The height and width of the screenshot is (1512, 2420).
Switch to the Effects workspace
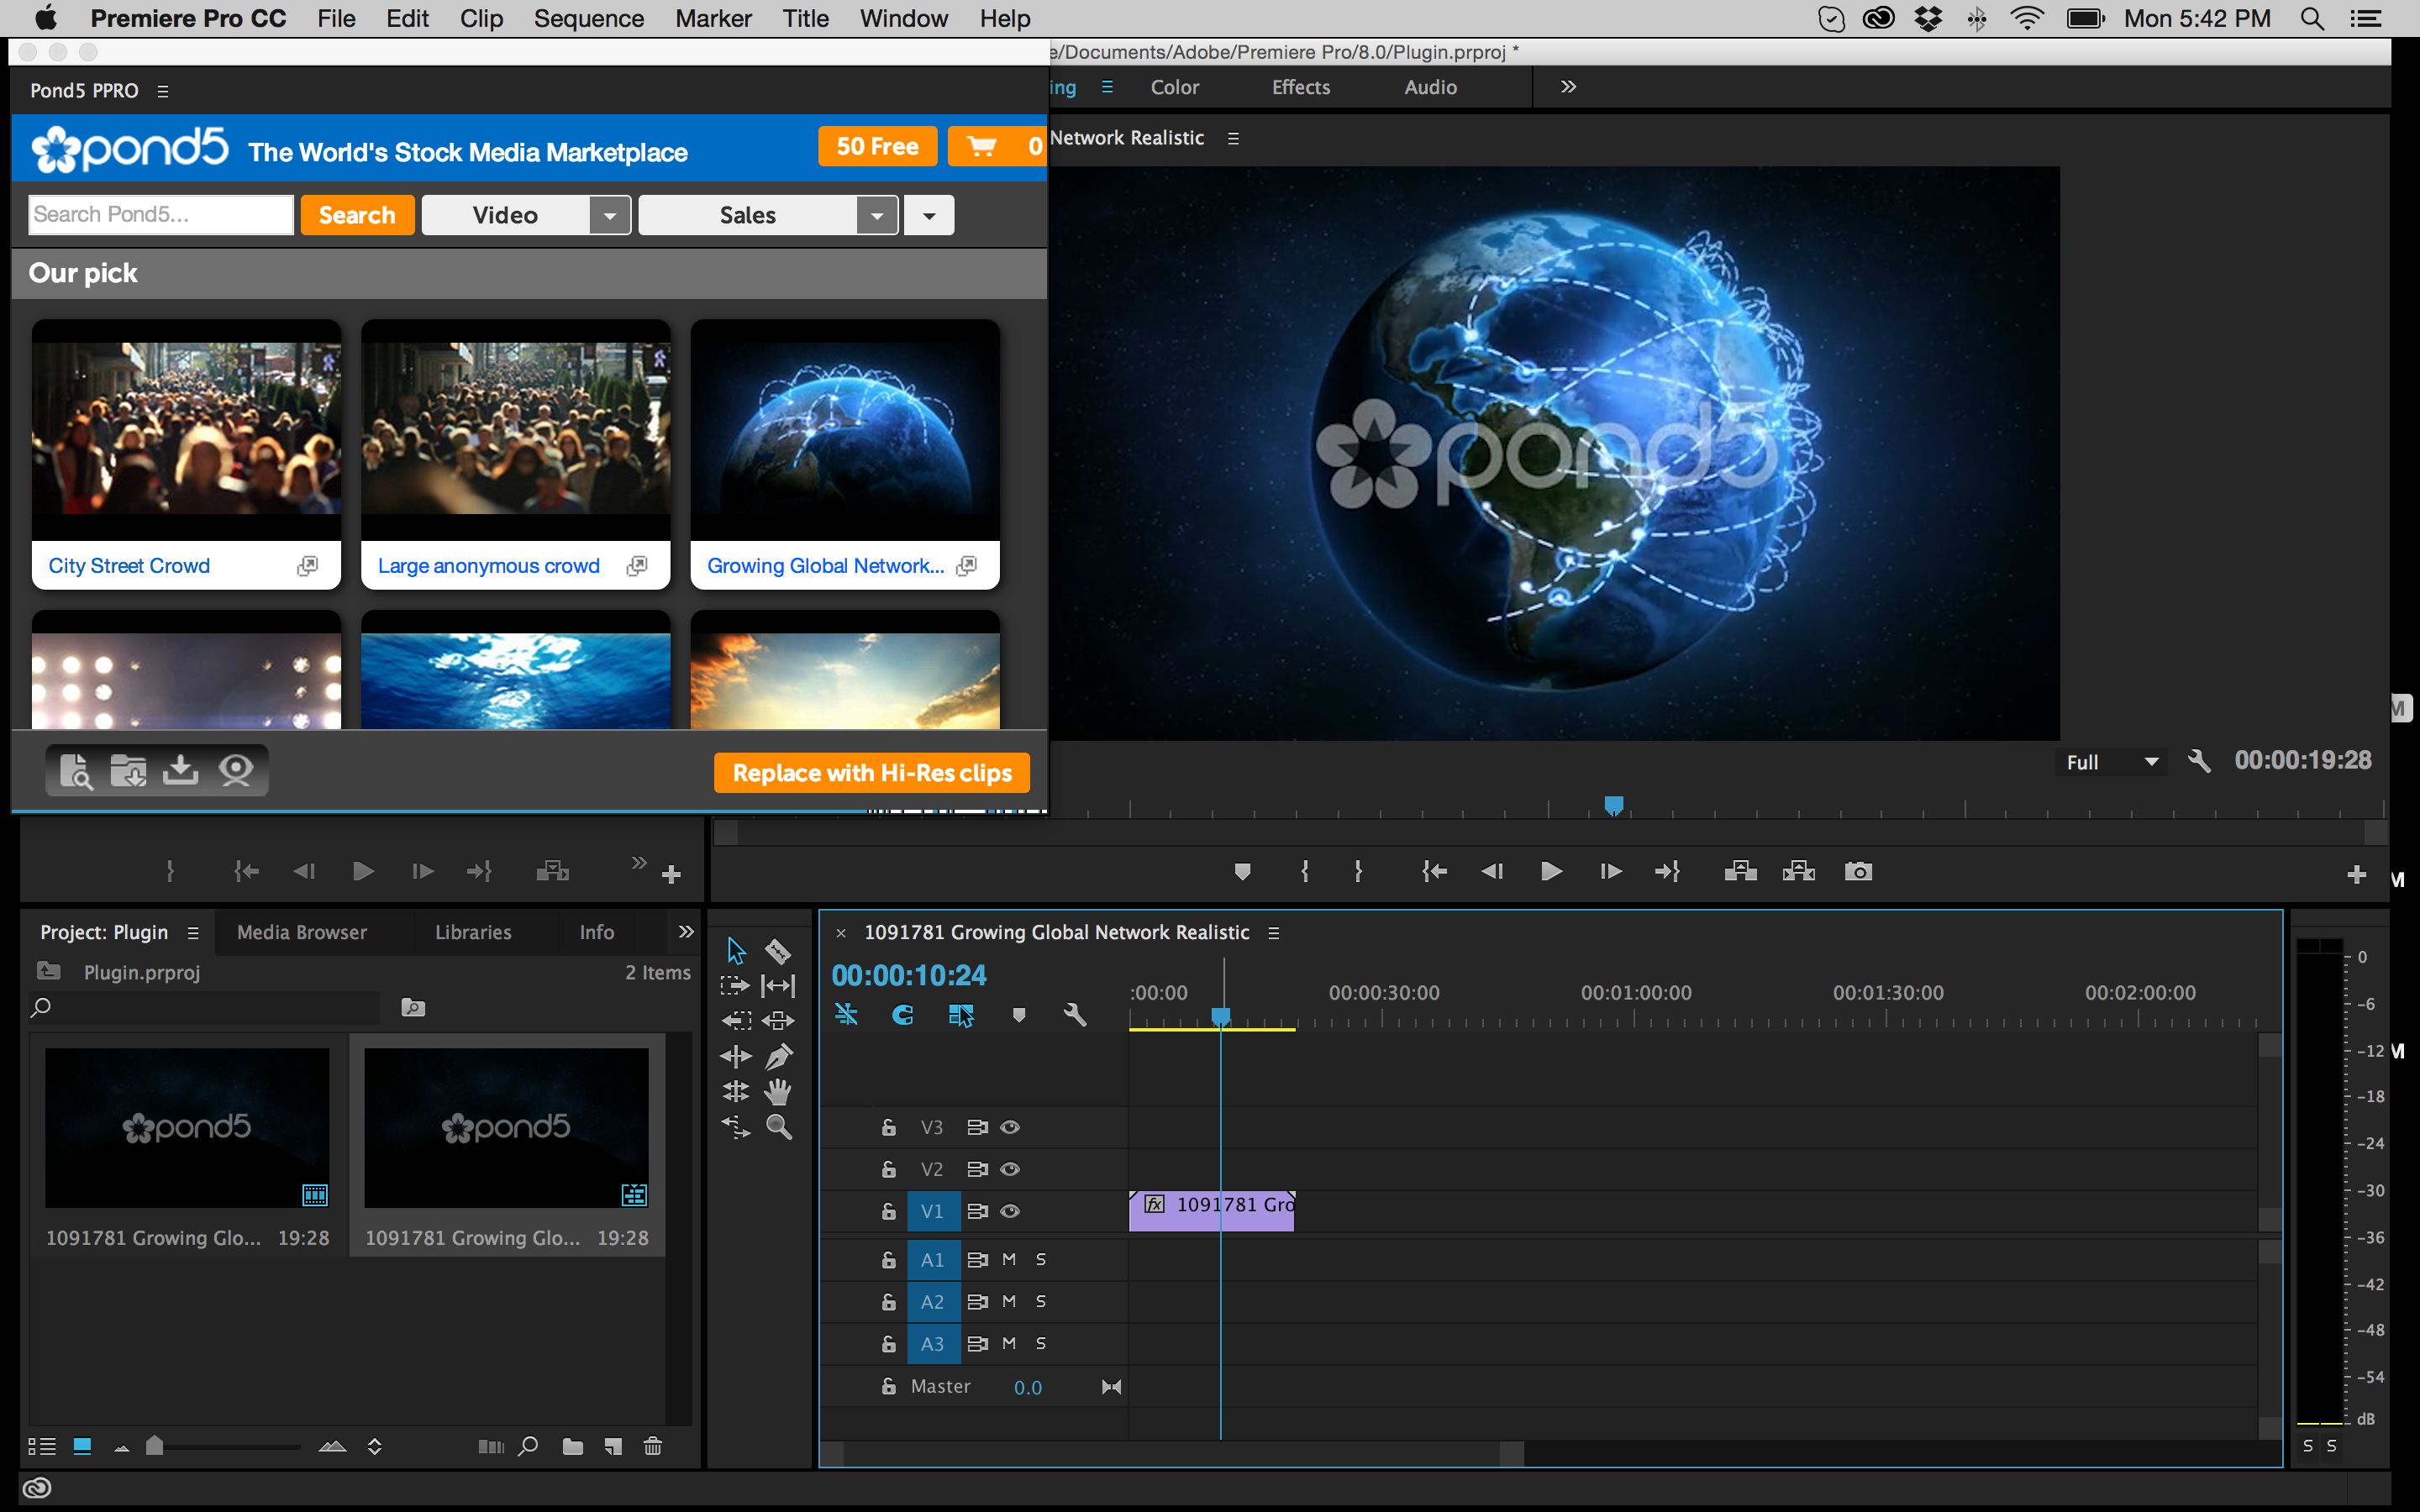pyautogui.click(x=1301, y=87)
